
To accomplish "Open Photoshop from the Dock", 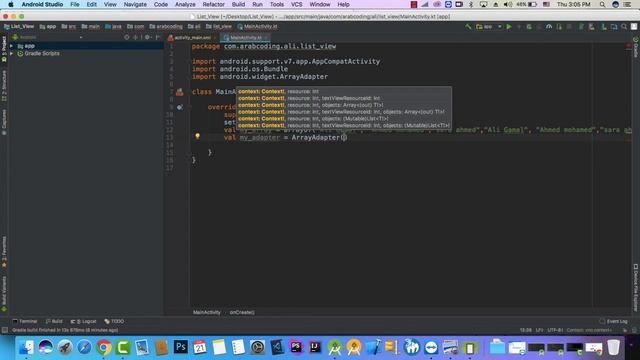I will 180,347.
